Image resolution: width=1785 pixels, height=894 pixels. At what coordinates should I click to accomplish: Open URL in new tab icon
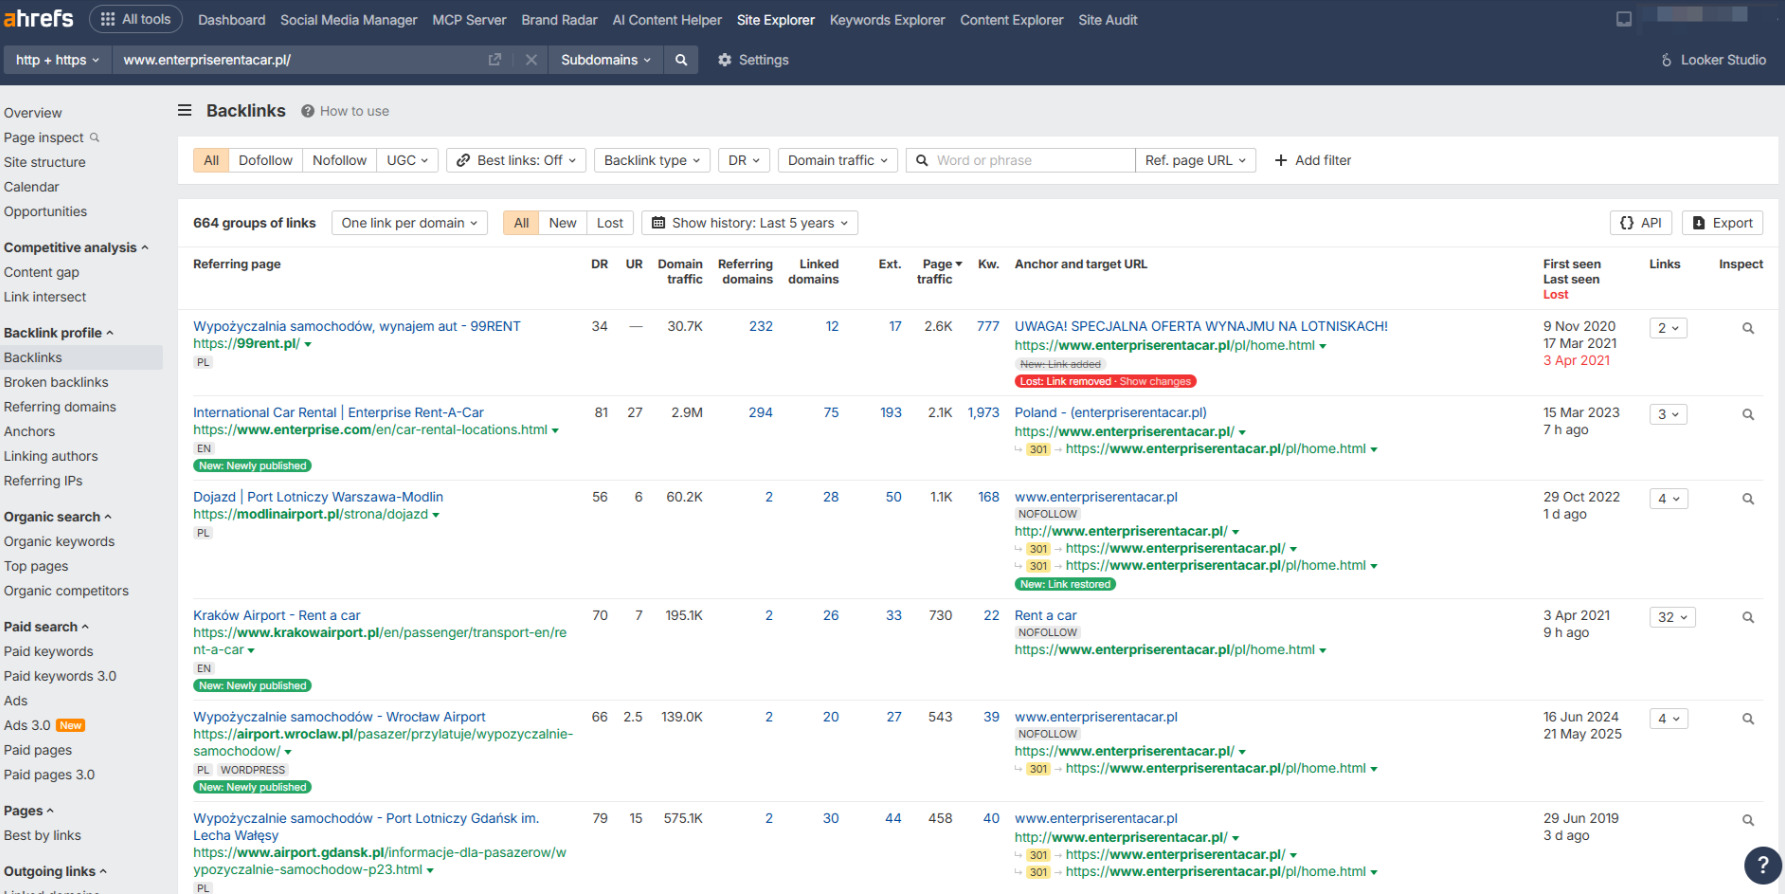click(494, 60)
